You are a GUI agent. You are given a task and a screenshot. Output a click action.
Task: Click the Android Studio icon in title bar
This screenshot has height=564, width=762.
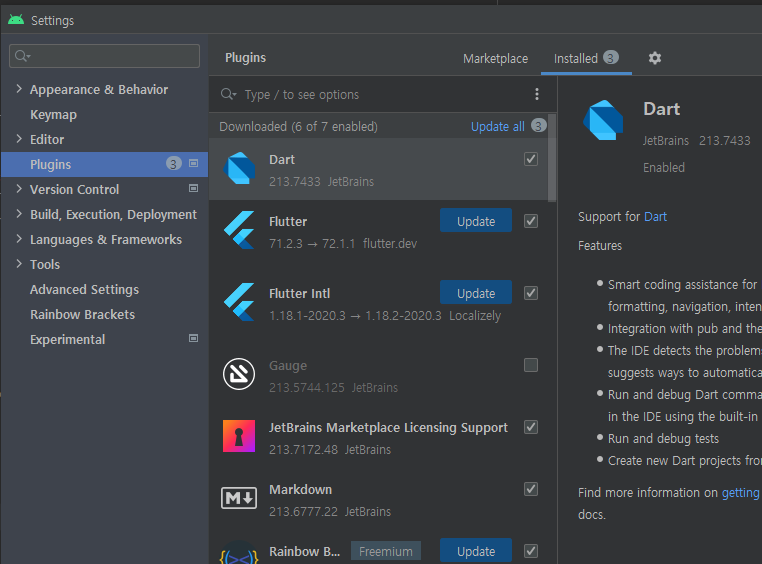(16, 20)
